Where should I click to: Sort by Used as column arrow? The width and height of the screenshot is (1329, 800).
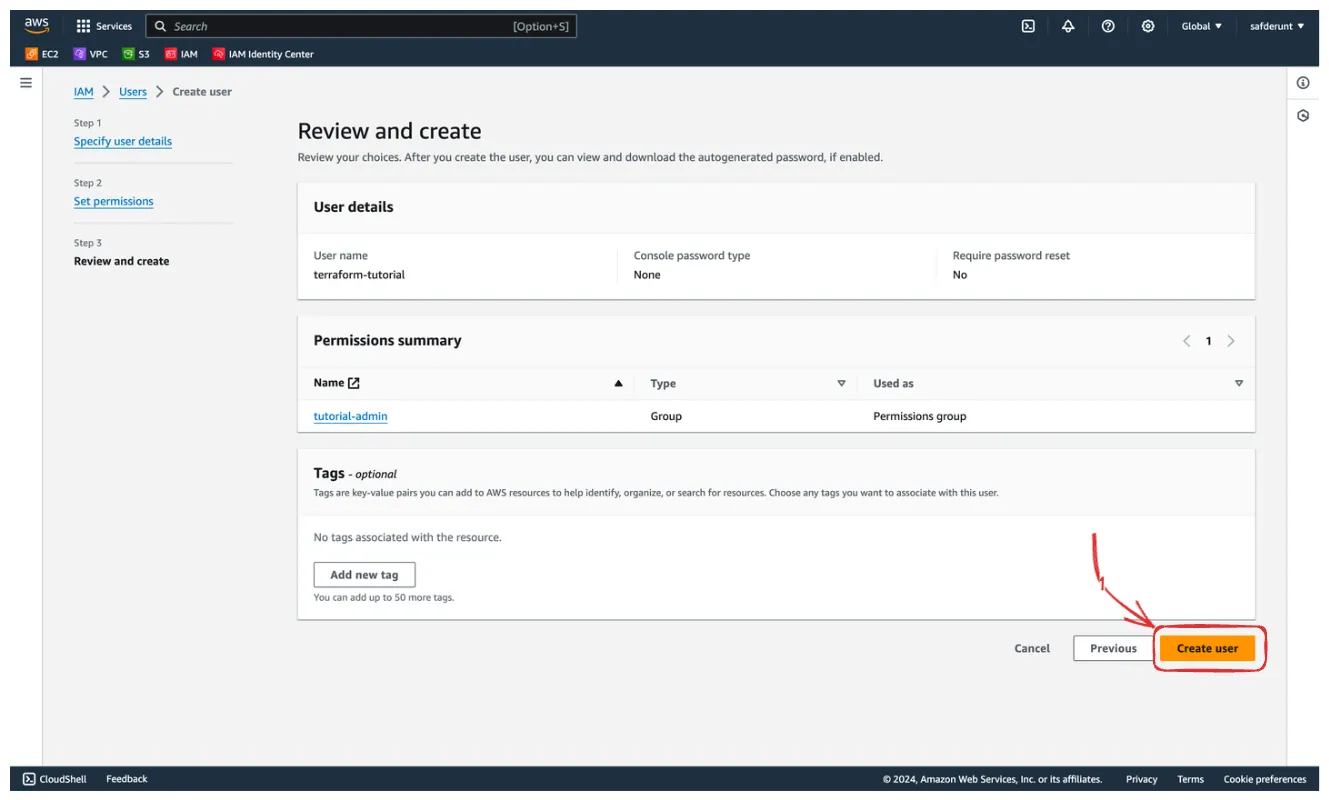pos(1239,383)
